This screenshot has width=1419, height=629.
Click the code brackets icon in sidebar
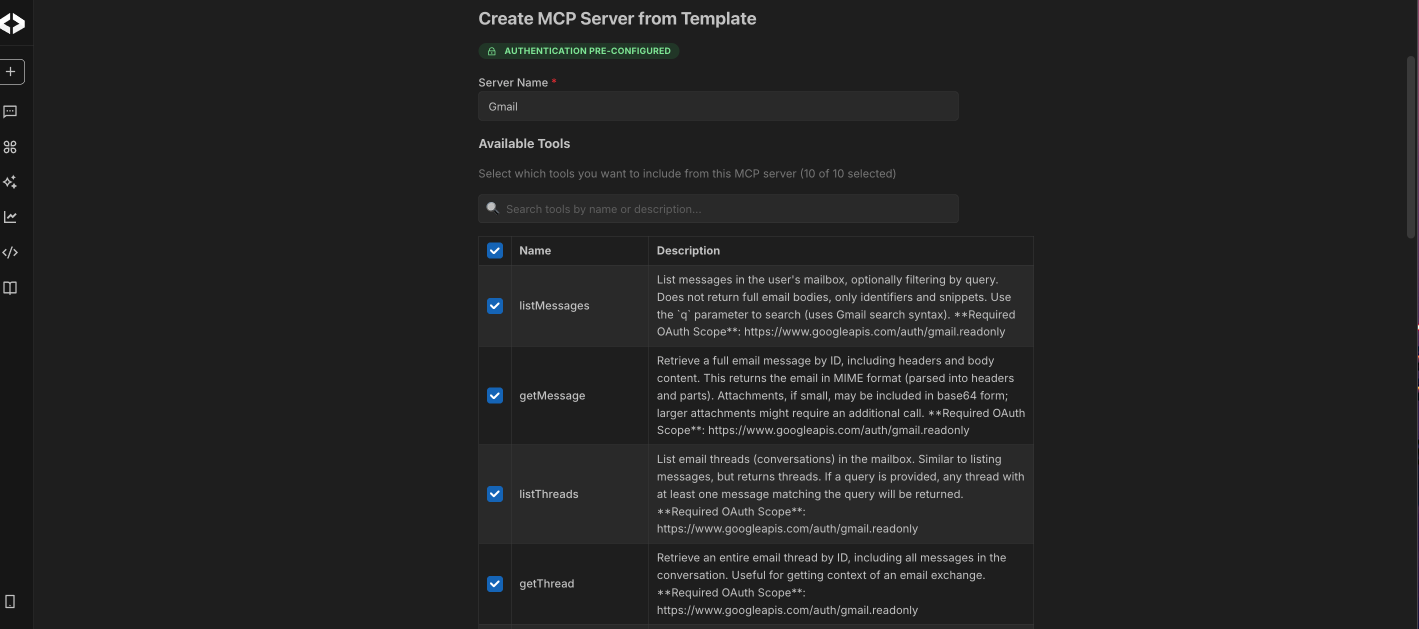pos(10,252)
